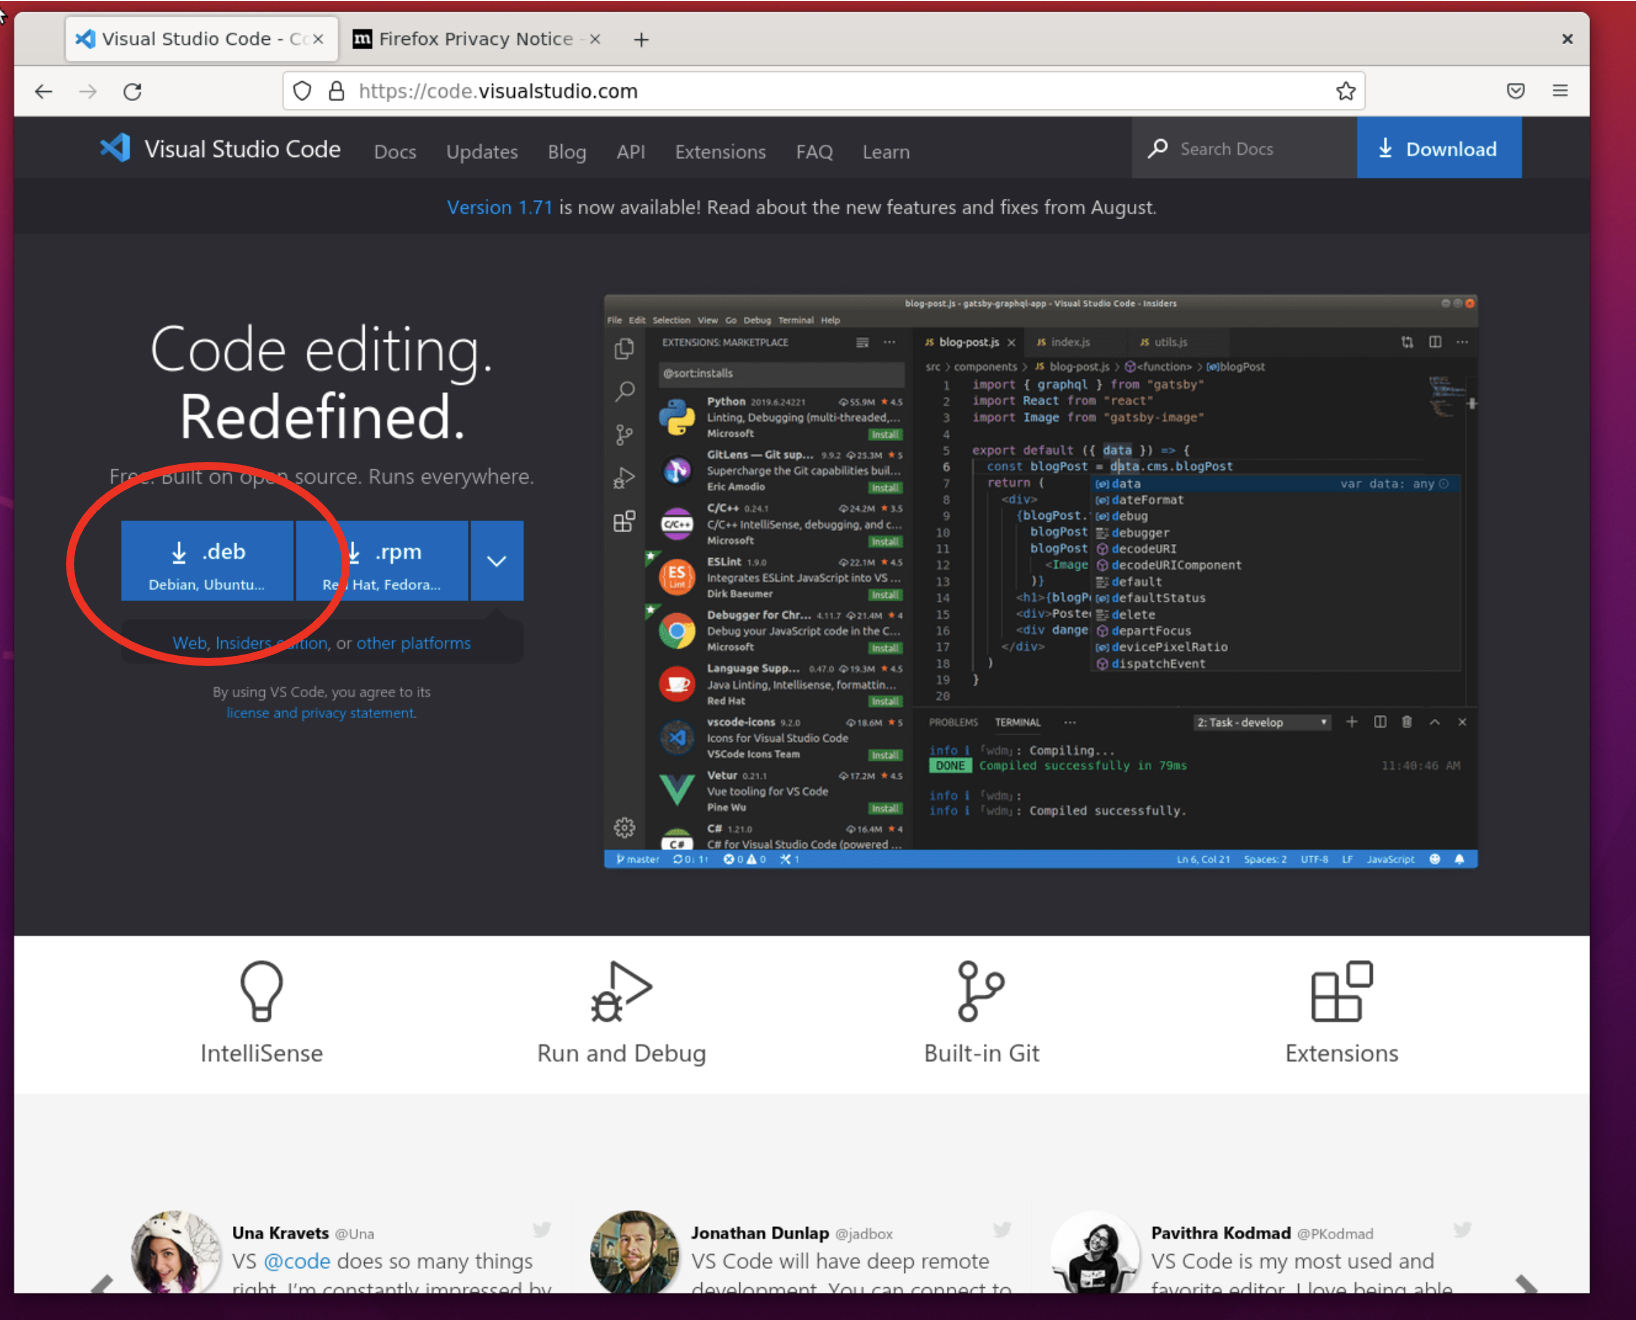
Task: Click the @code mention in Una Kravets' tweet
Action: (x=297, y=1261)
